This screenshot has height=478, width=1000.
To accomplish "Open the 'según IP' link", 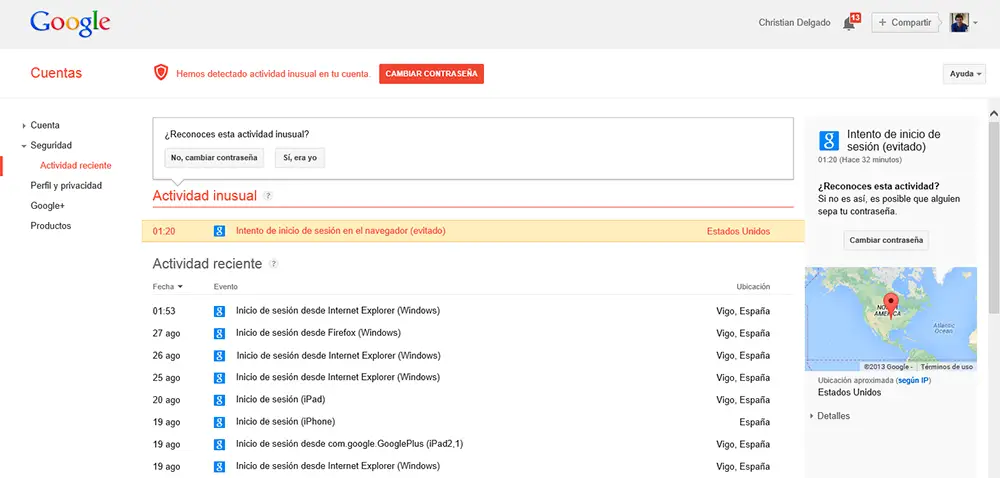I will 914,381.
